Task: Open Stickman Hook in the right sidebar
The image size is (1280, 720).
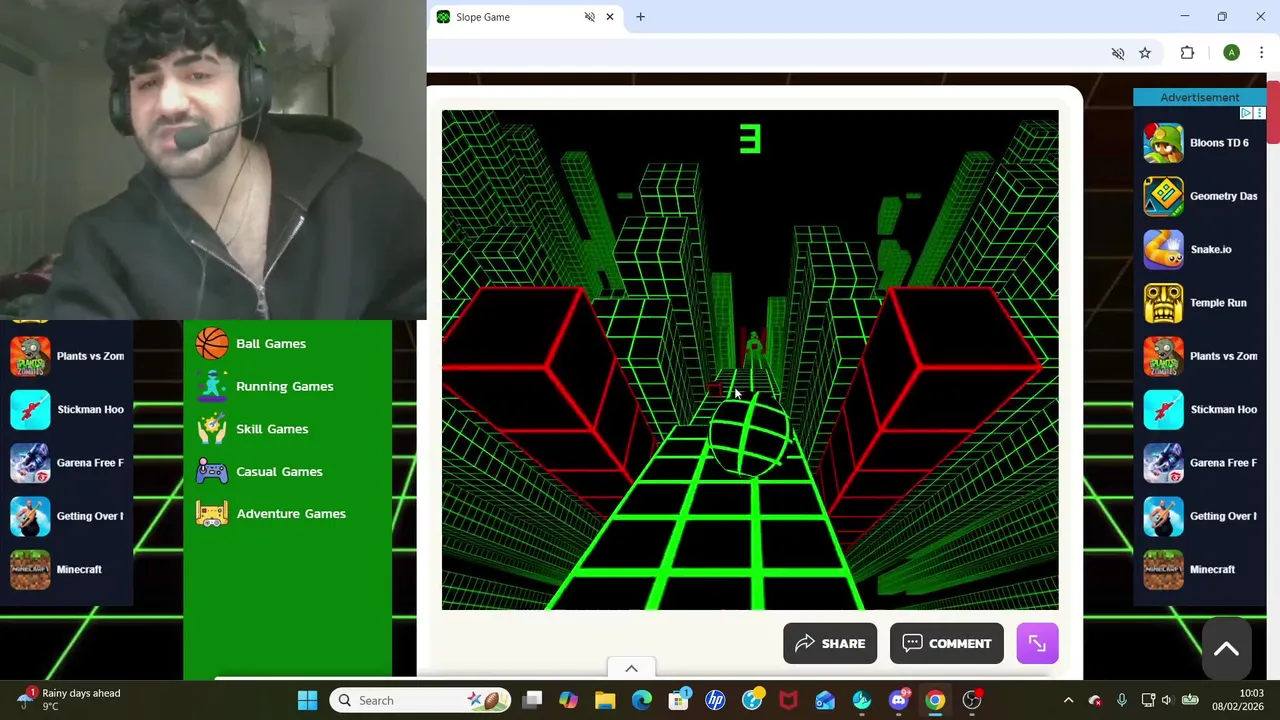Action: [x=1199, y=409]
